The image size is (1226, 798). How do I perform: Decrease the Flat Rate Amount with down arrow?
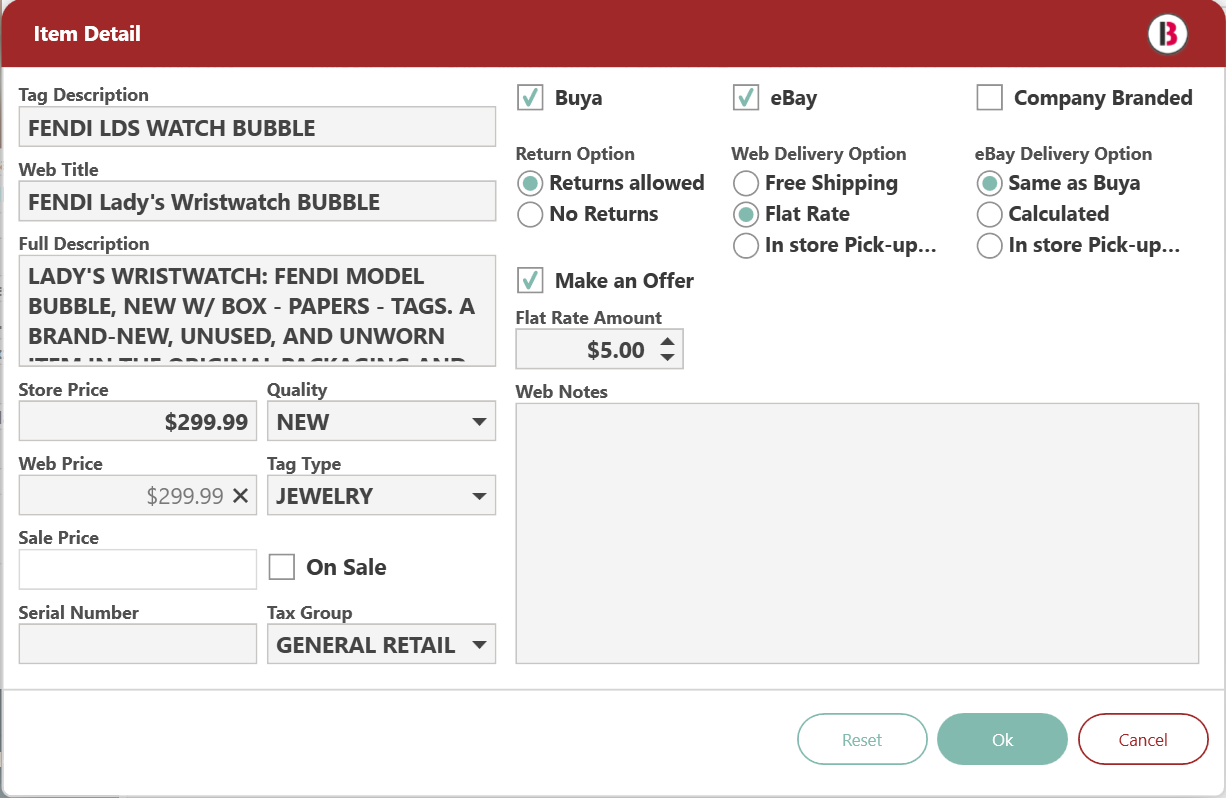pos(667,358)
